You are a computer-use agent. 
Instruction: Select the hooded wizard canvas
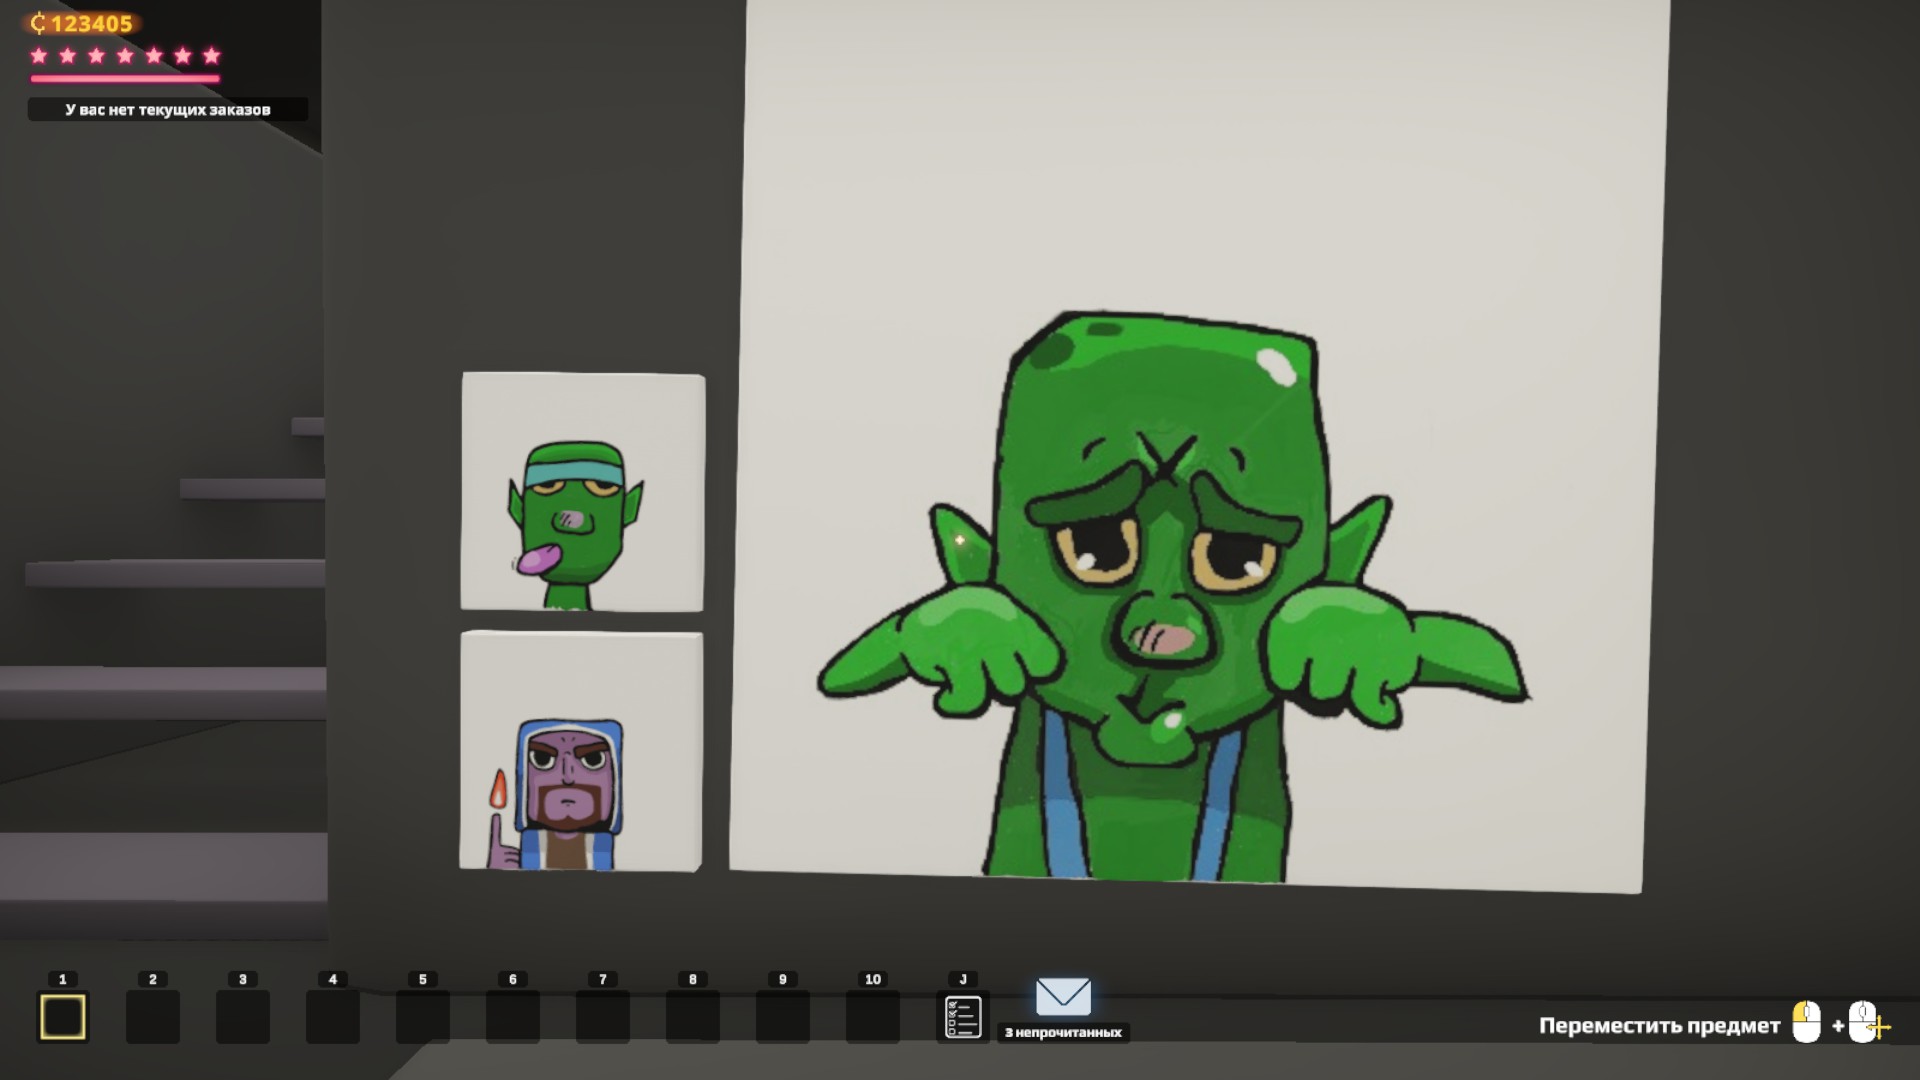click(x=581, y=750)
